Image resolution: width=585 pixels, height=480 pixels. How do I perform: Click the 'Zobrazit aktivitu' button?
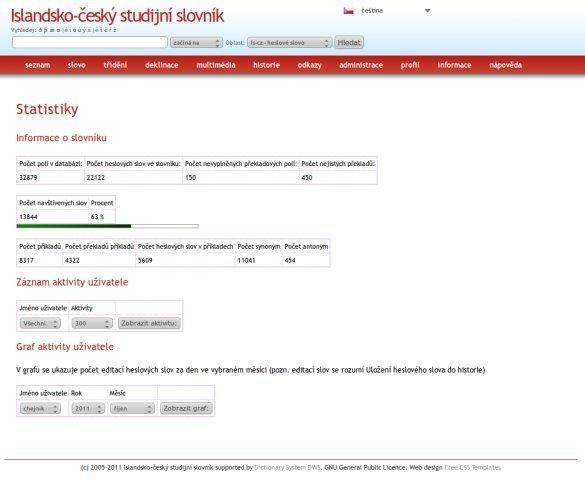[x=149, y=323]
